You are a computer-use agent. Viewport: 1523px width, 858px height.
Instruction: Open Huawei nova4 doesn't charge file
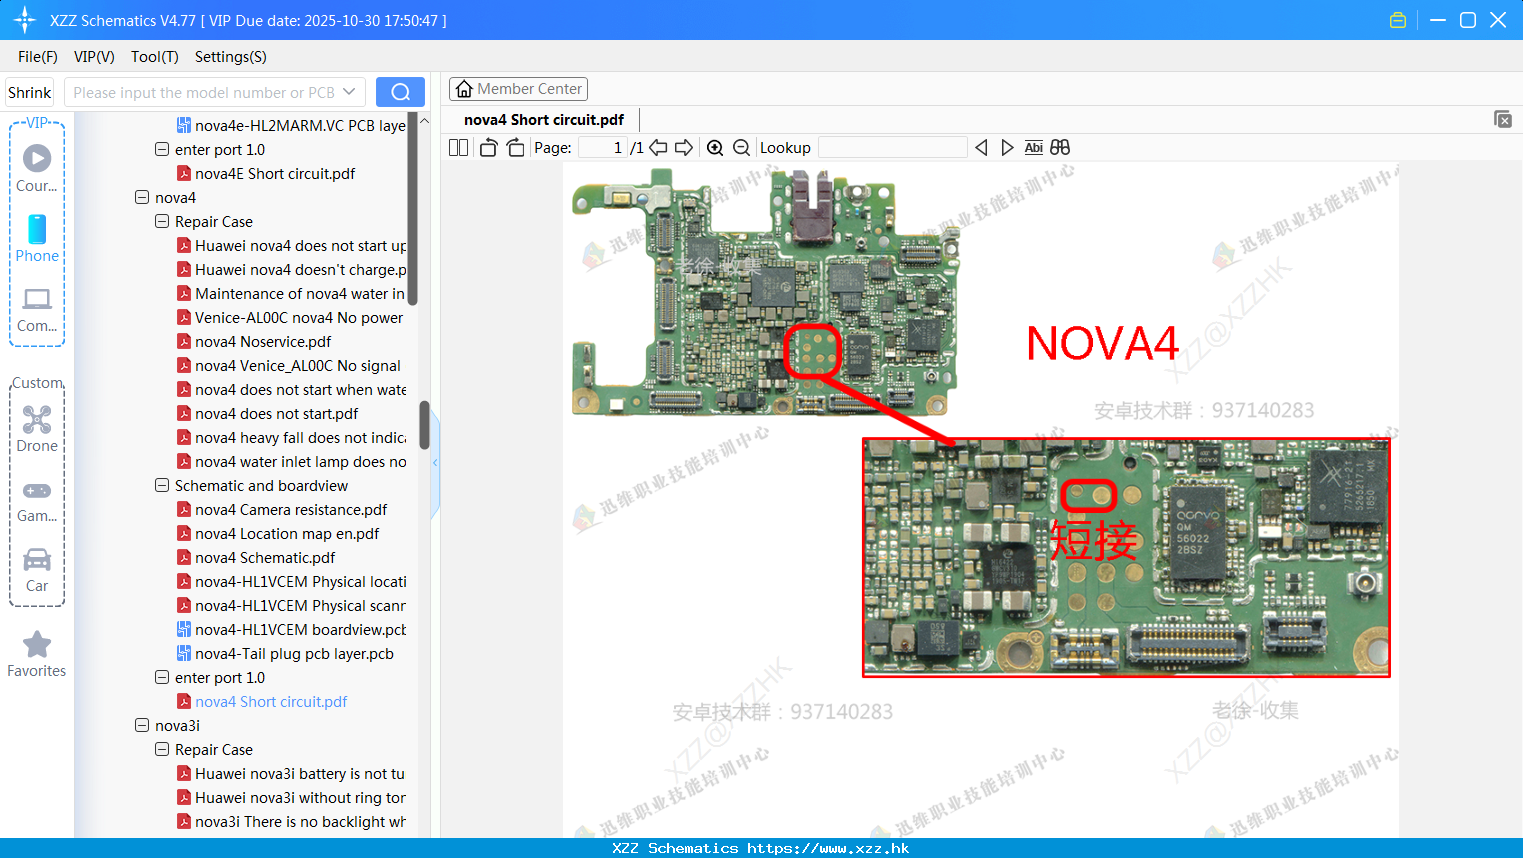(x=300, y=270)
